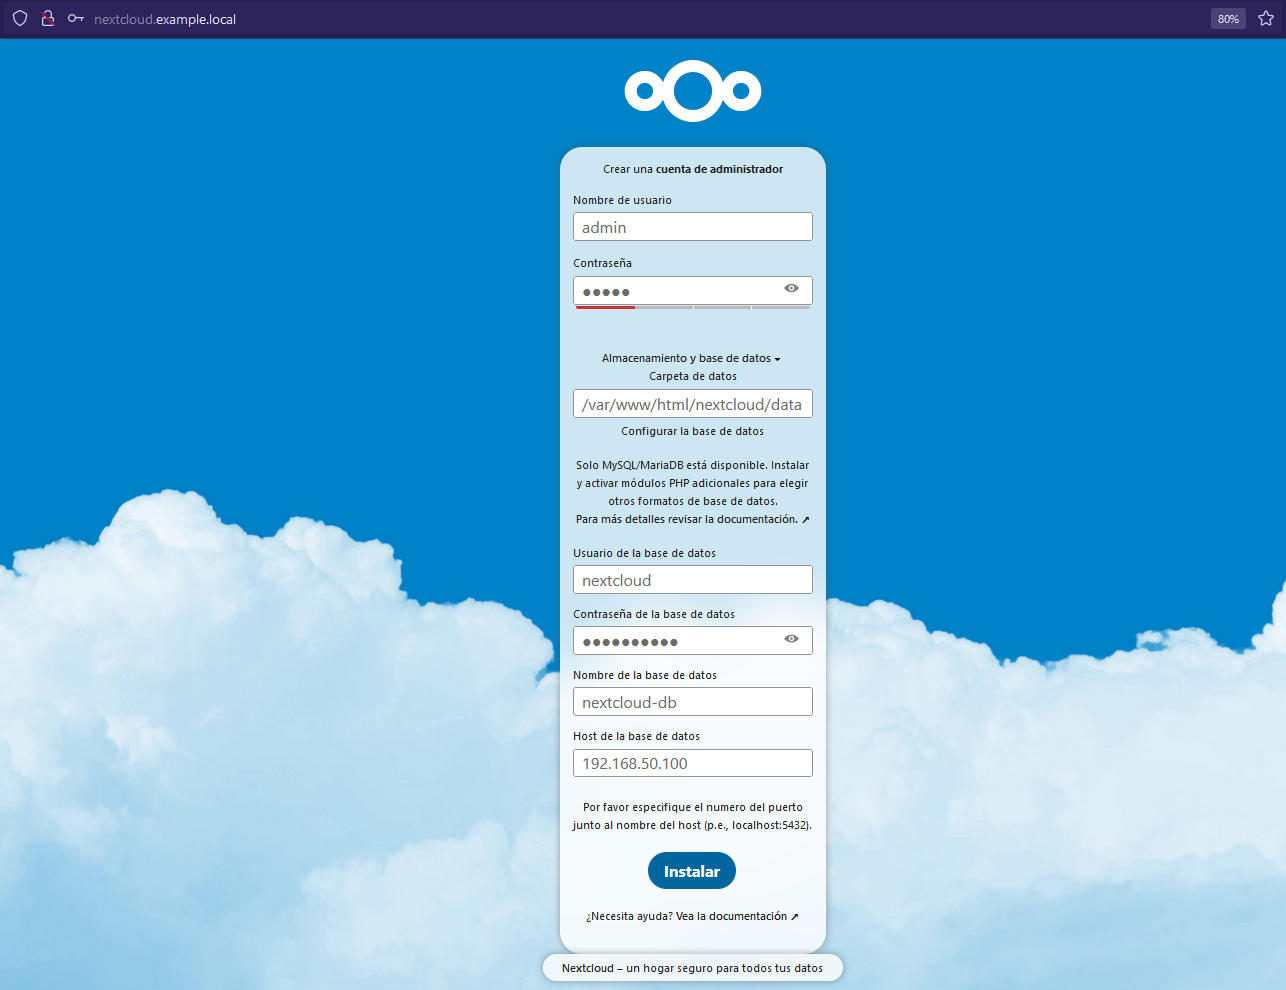Viewport: 1286px width, 990px height.
Task: Edit Nombre de la base de datos field
Action: pyautogui.click(x=693, y=702)
